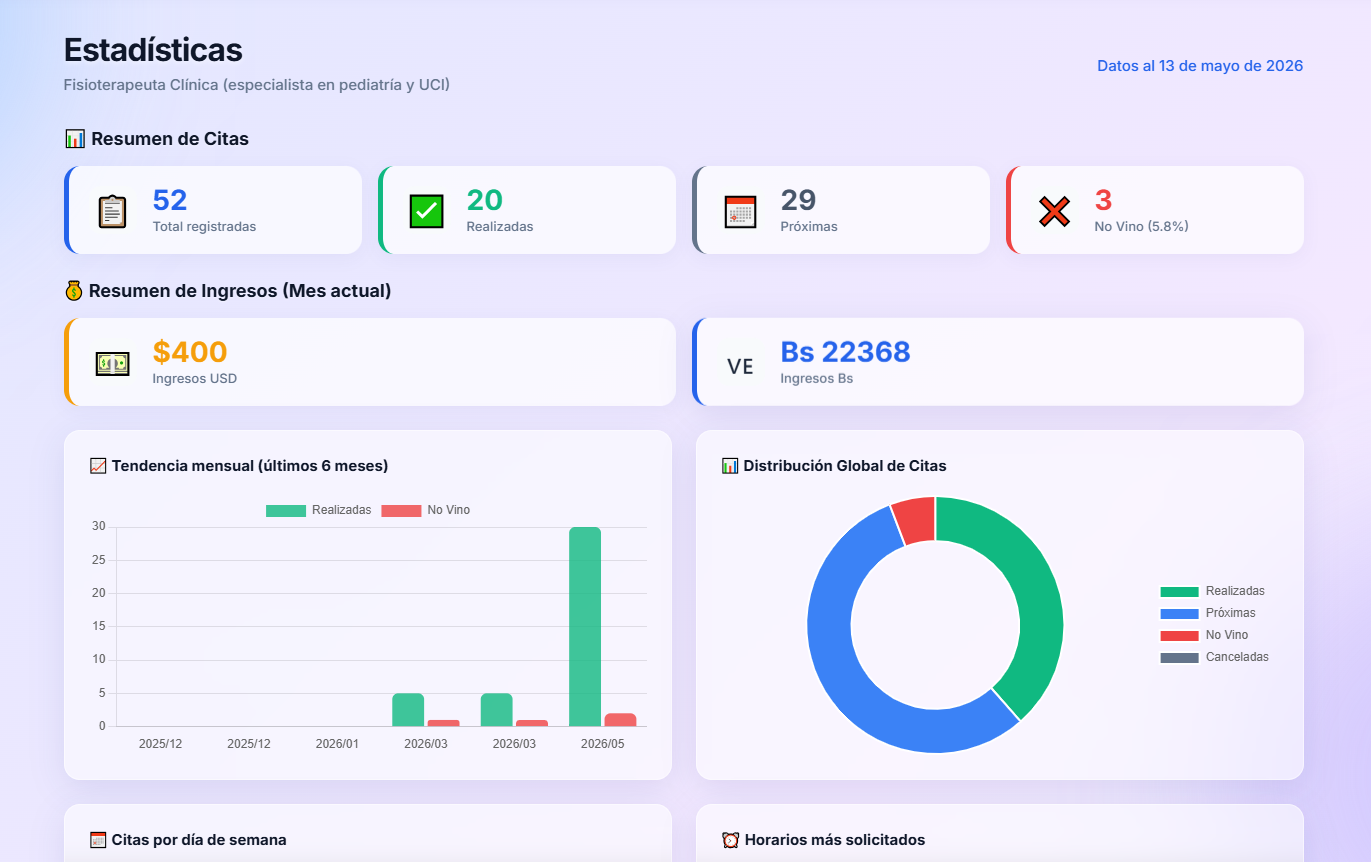Click the tall green bar for 2026/05
Viewport: 1371px width, 862px height.
pos(585,626)
